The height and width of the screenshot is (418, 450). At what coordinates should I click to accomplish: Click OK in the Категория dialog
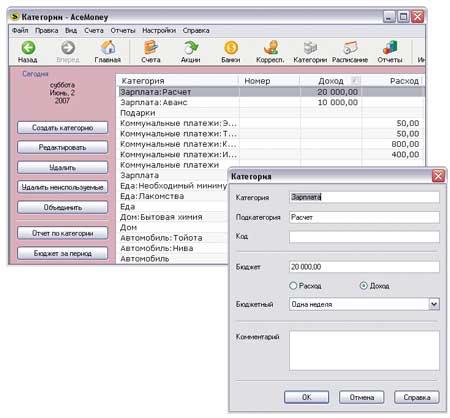pos(306,397)
